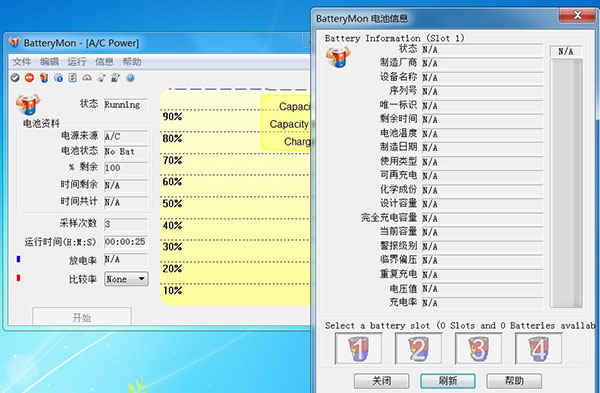
Task: Open the 文件 menu
Action: [x=22, y=62]
